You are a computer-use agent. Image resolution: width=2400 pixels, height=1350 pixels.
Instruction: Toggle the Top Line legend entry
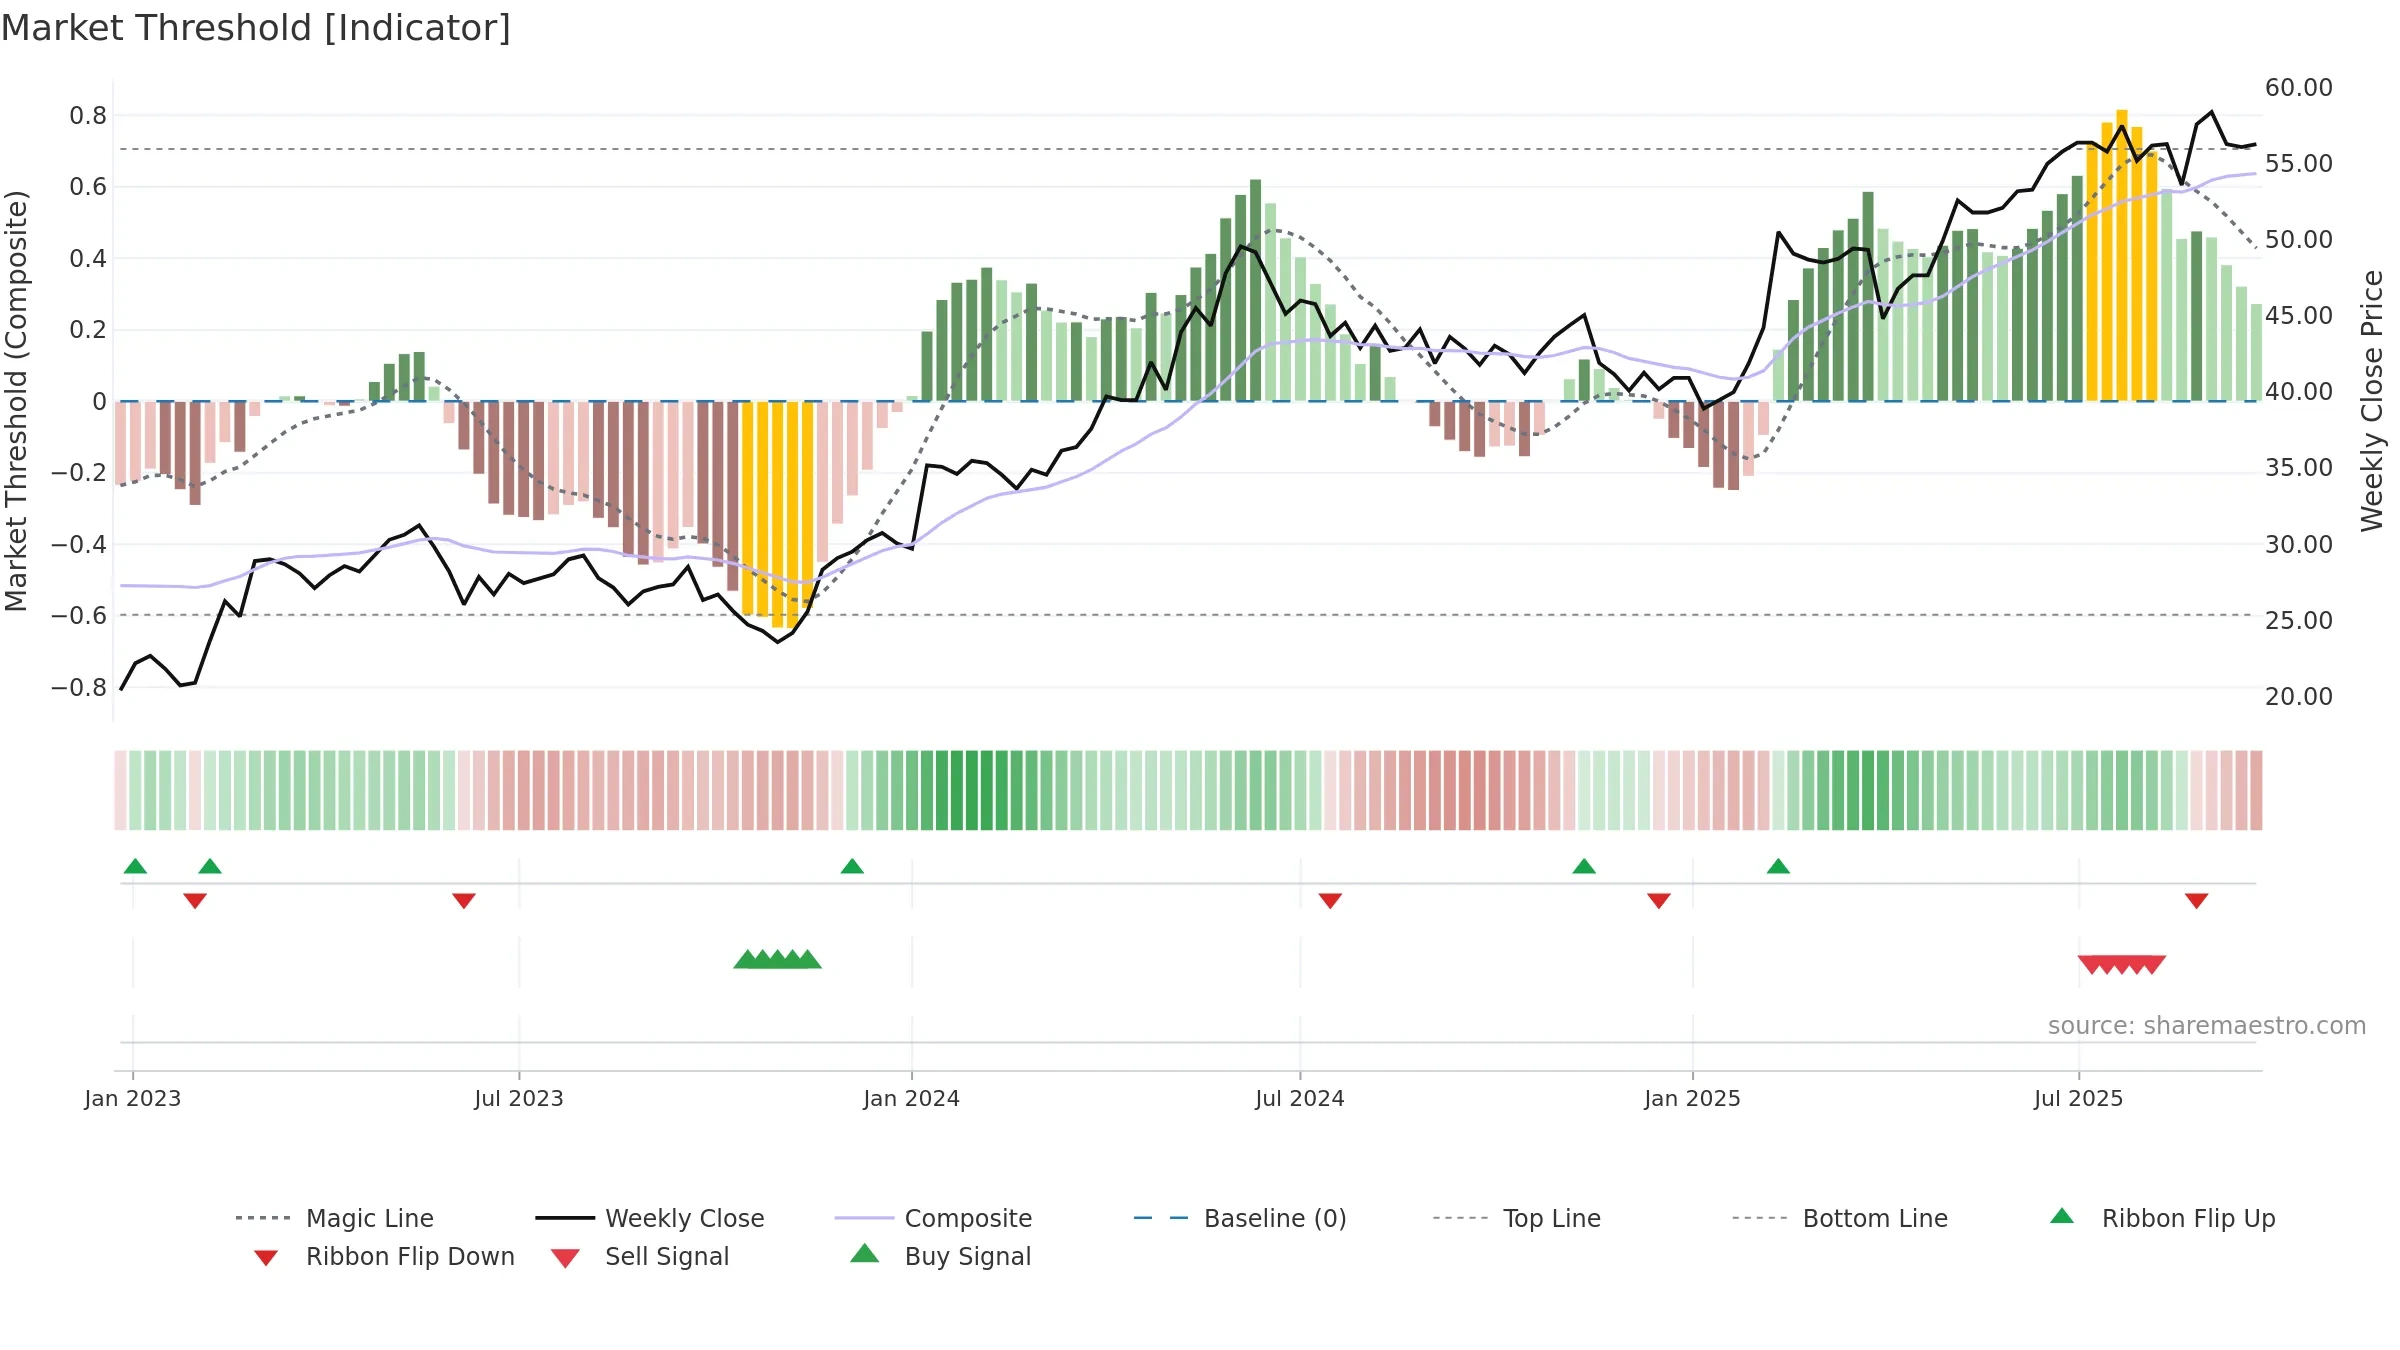pyautogui.click(x=1517, y=1218)
